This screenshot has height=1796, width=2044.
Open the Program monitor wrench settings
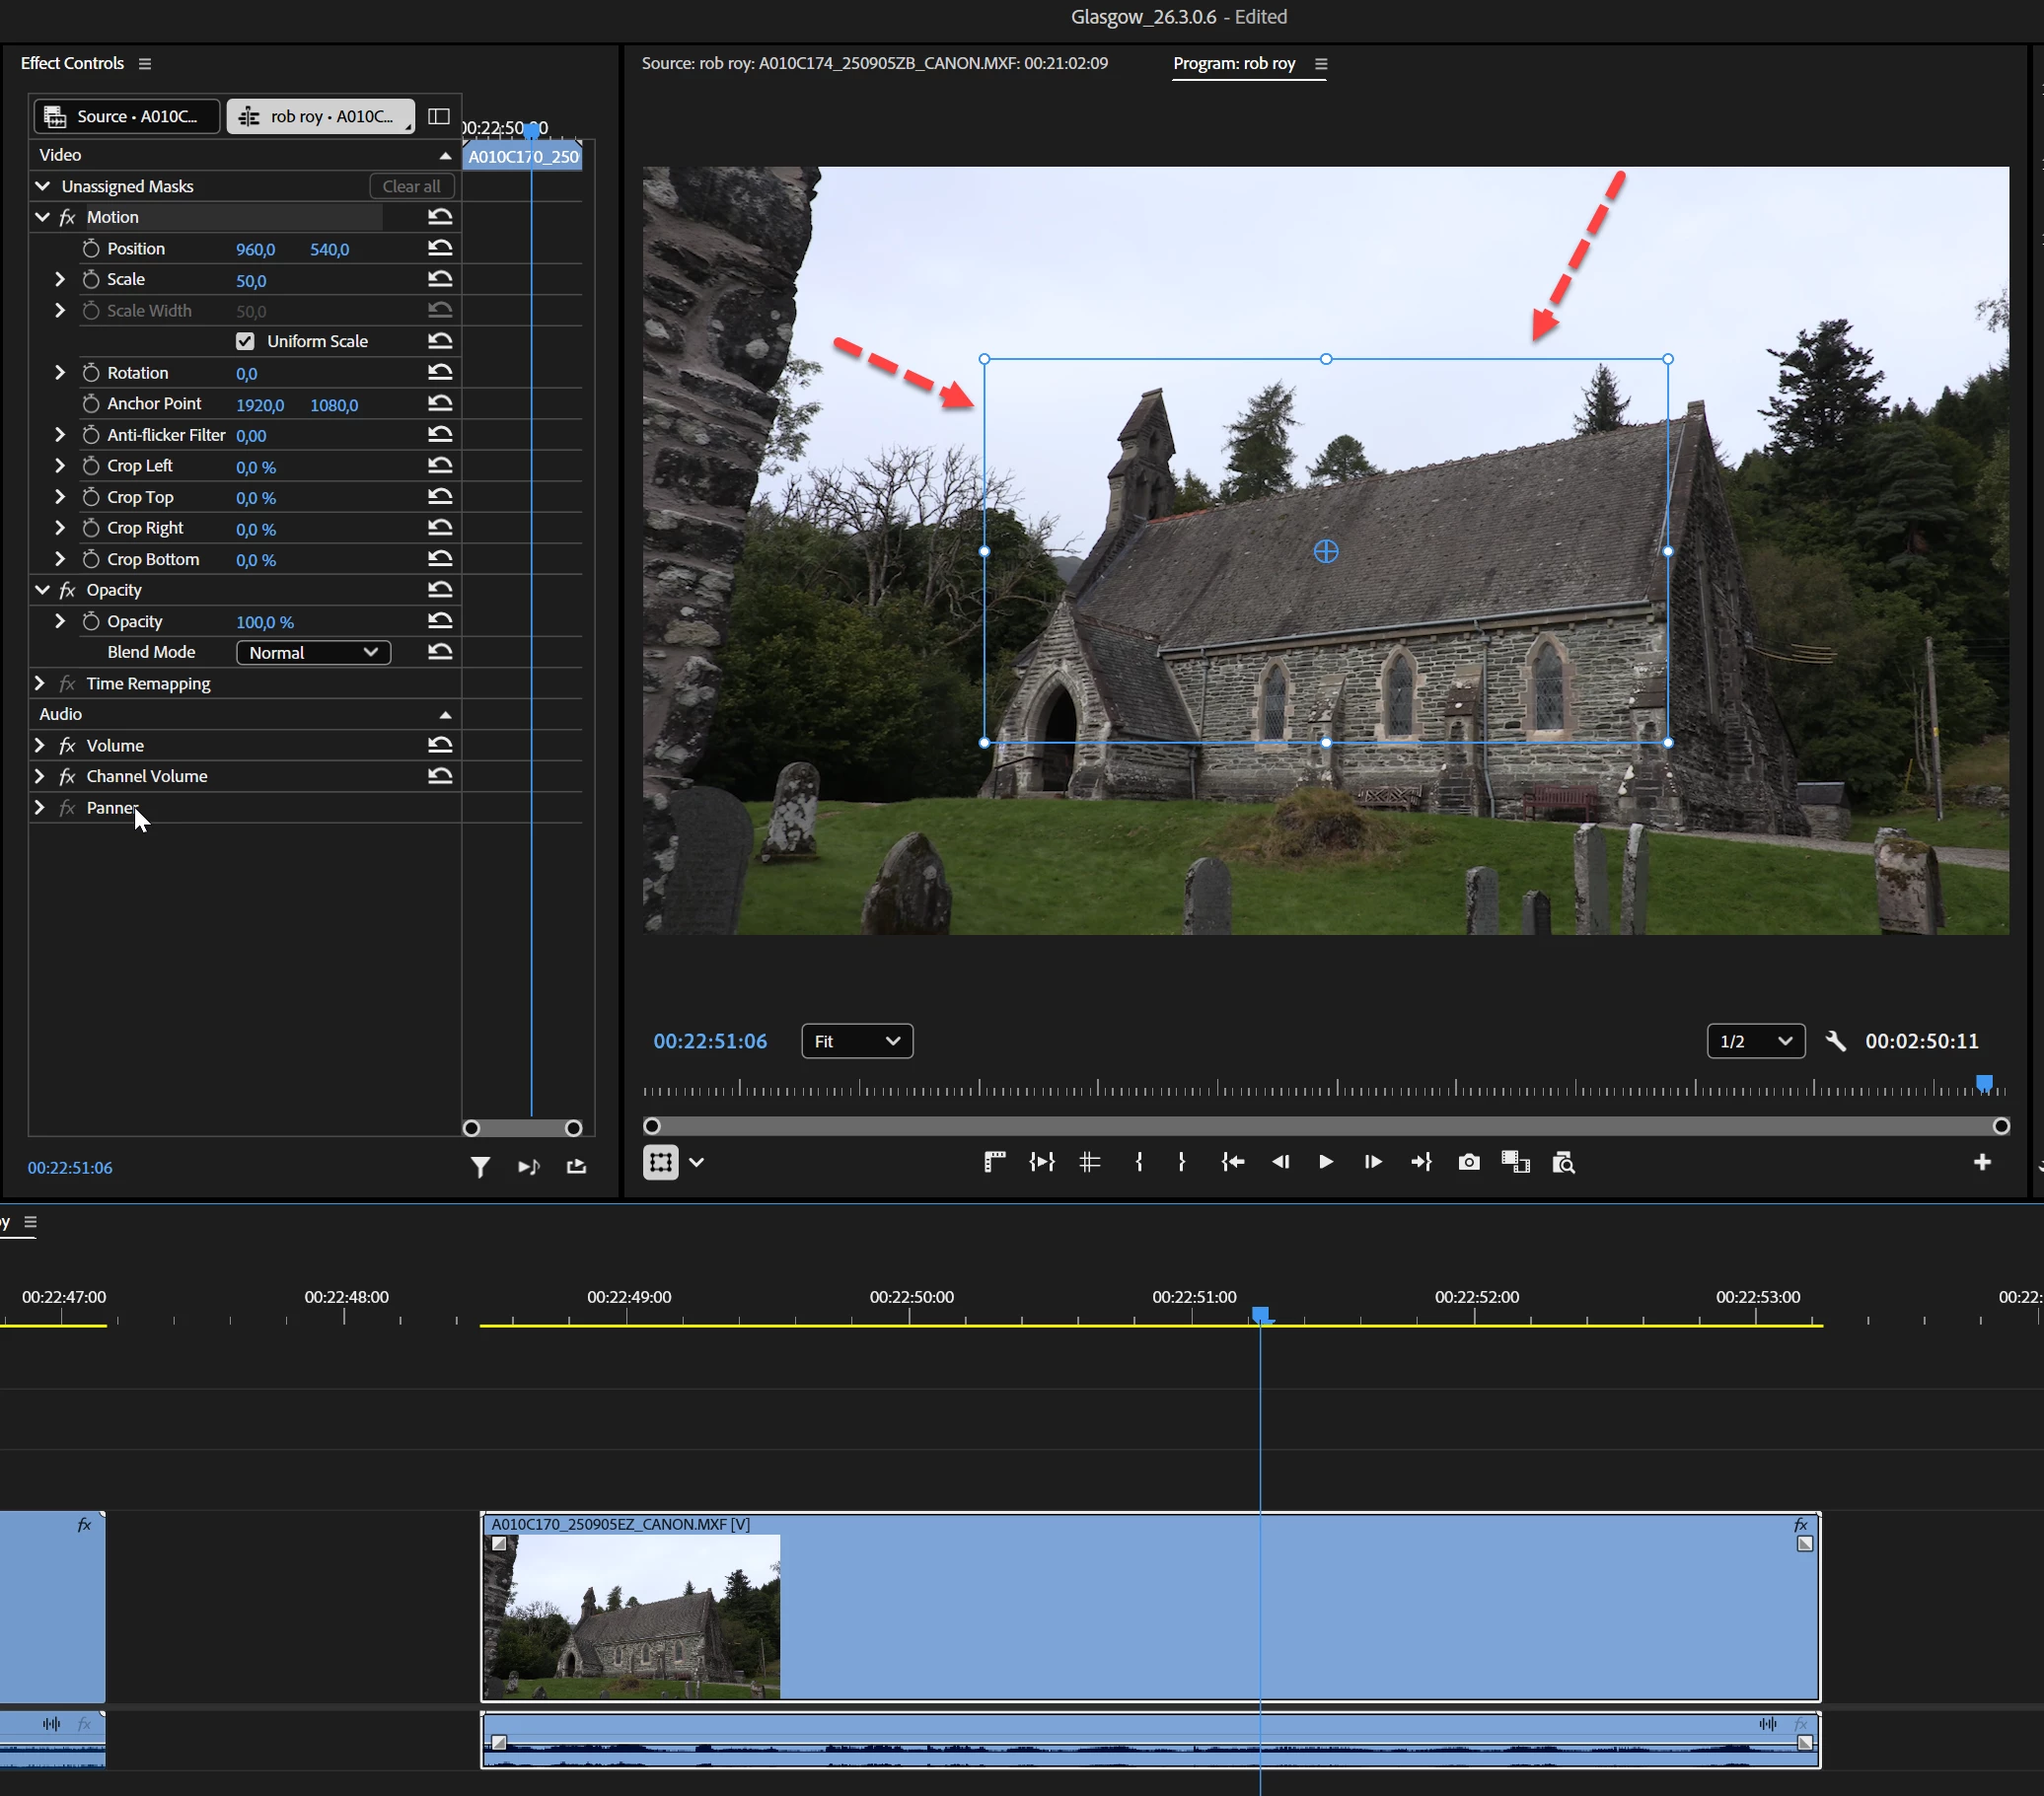click(1835, 1041)
